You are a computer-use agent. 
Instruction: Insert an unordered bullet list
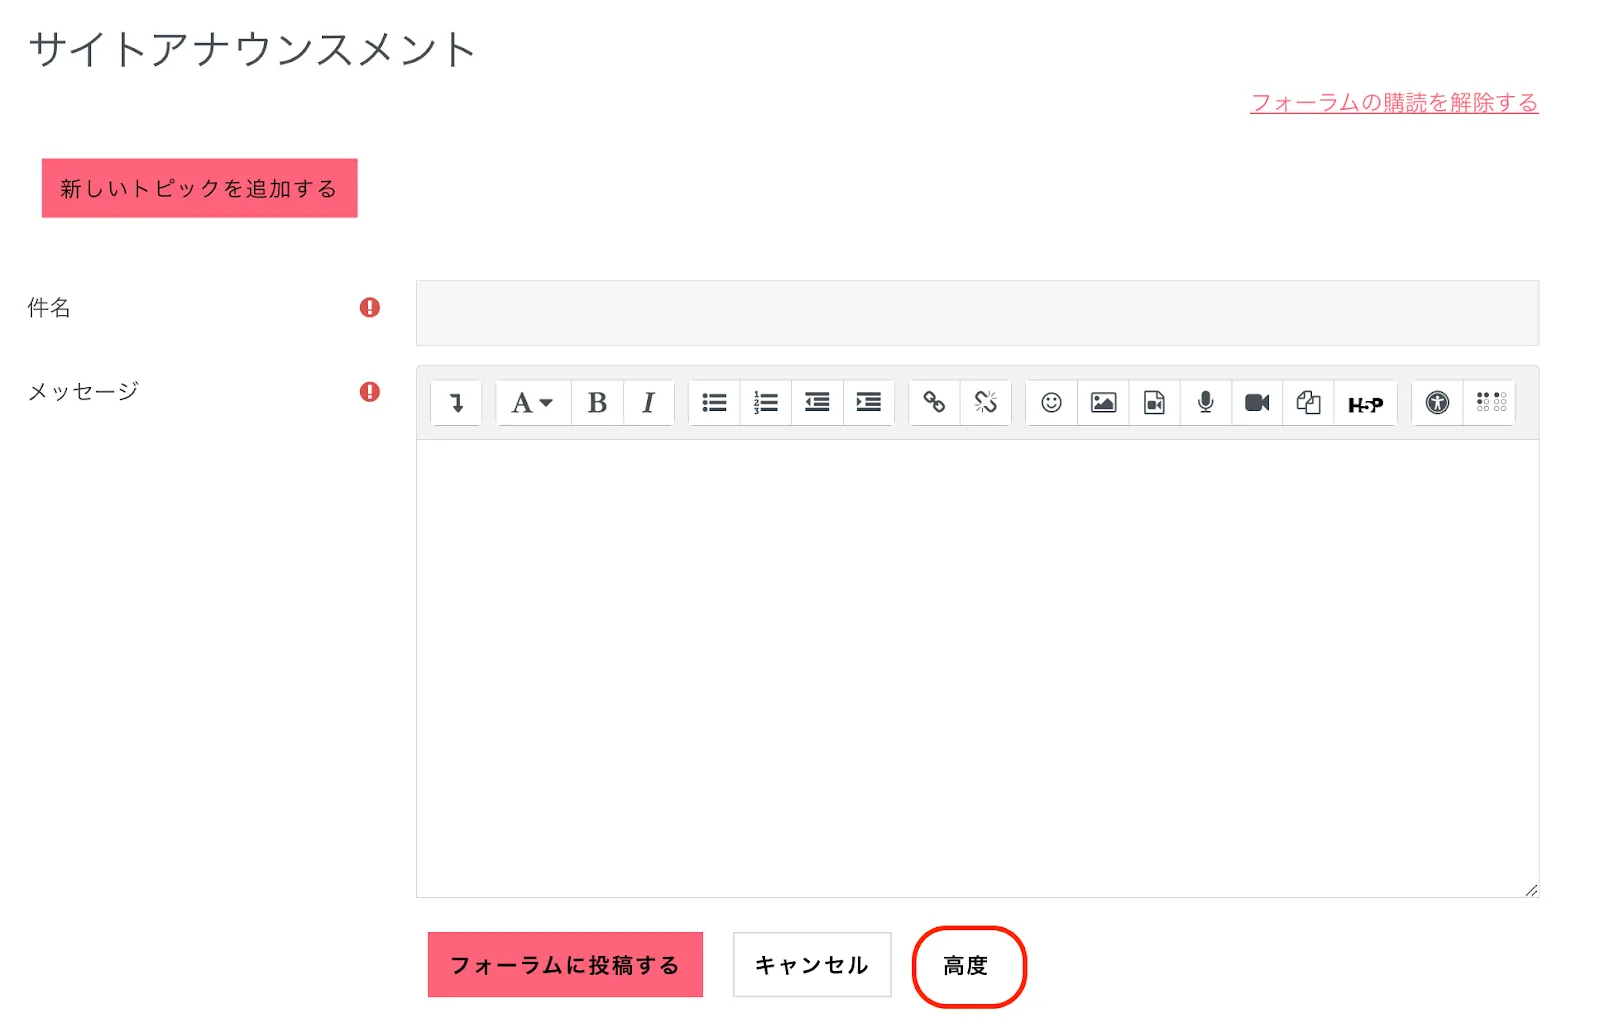[x=714, y=403]
